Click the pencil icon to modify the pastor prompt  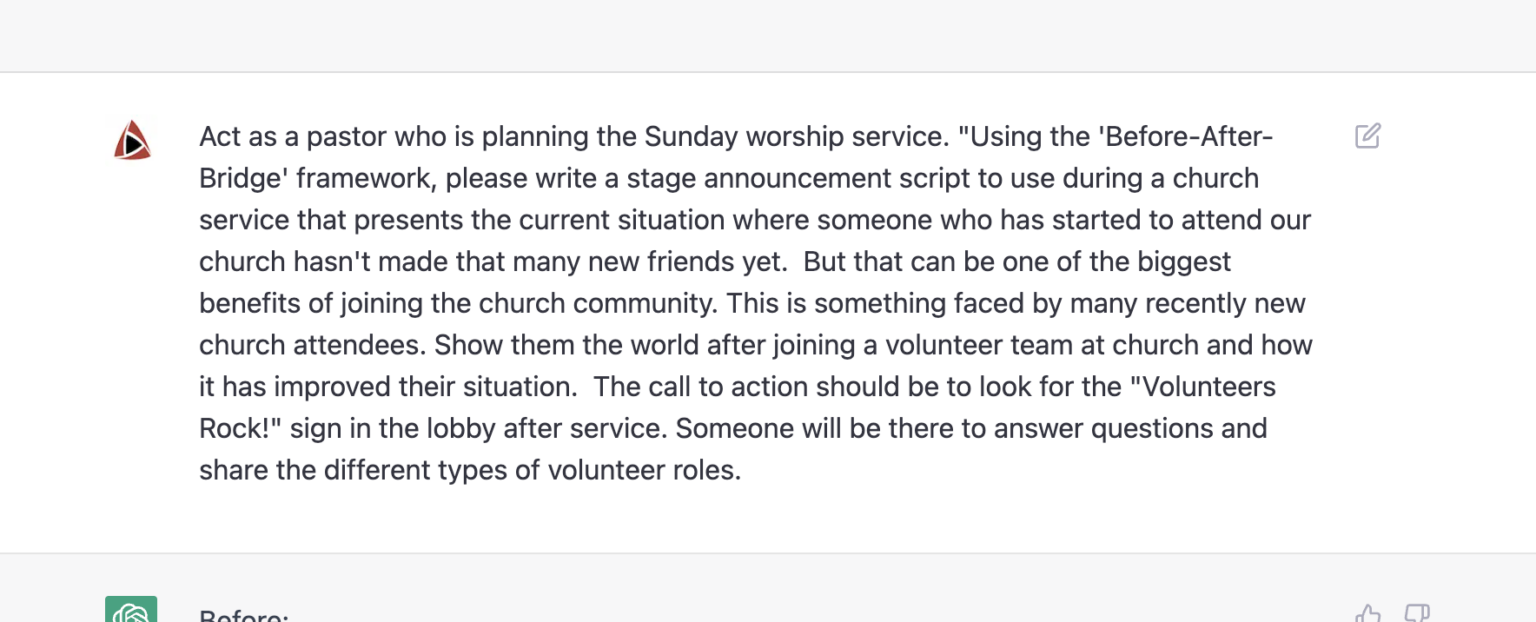tap(1368, 135)
